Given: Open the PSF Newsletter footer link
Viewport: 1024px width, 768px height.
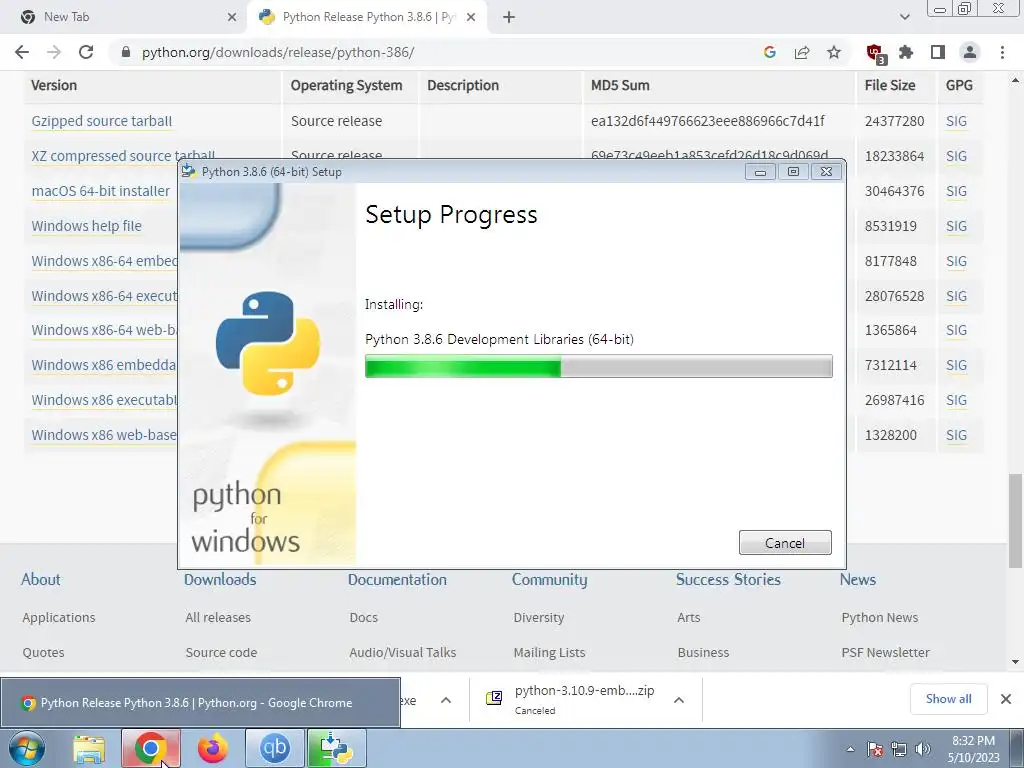Looking at the screenshot, I should point(886,652).
